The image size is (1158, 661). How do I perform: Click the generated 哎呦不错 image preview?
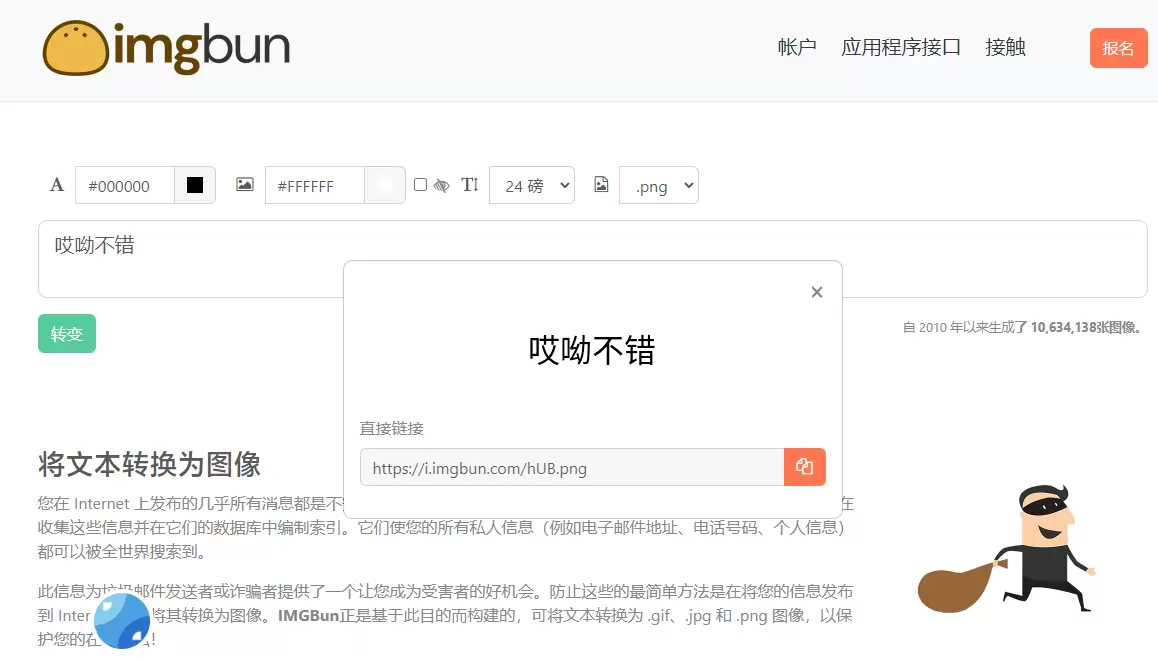(x=592, y=350)
